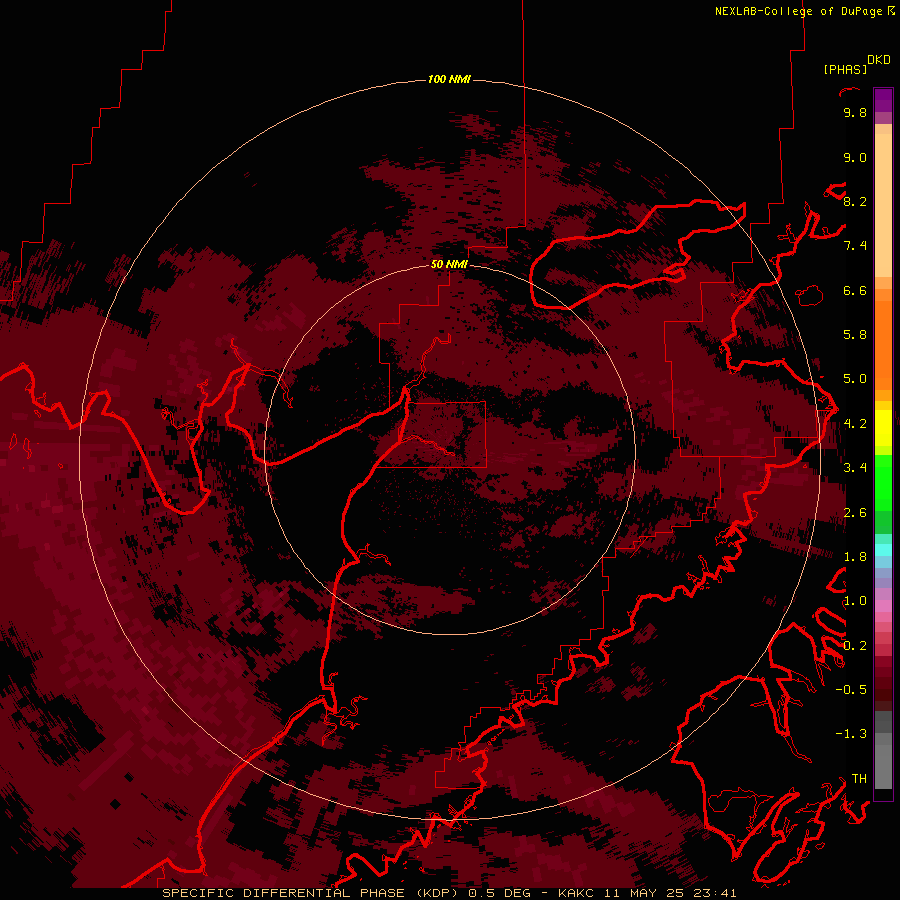Select the 0.2 scale value
The image size is (900, 900).
855,646
